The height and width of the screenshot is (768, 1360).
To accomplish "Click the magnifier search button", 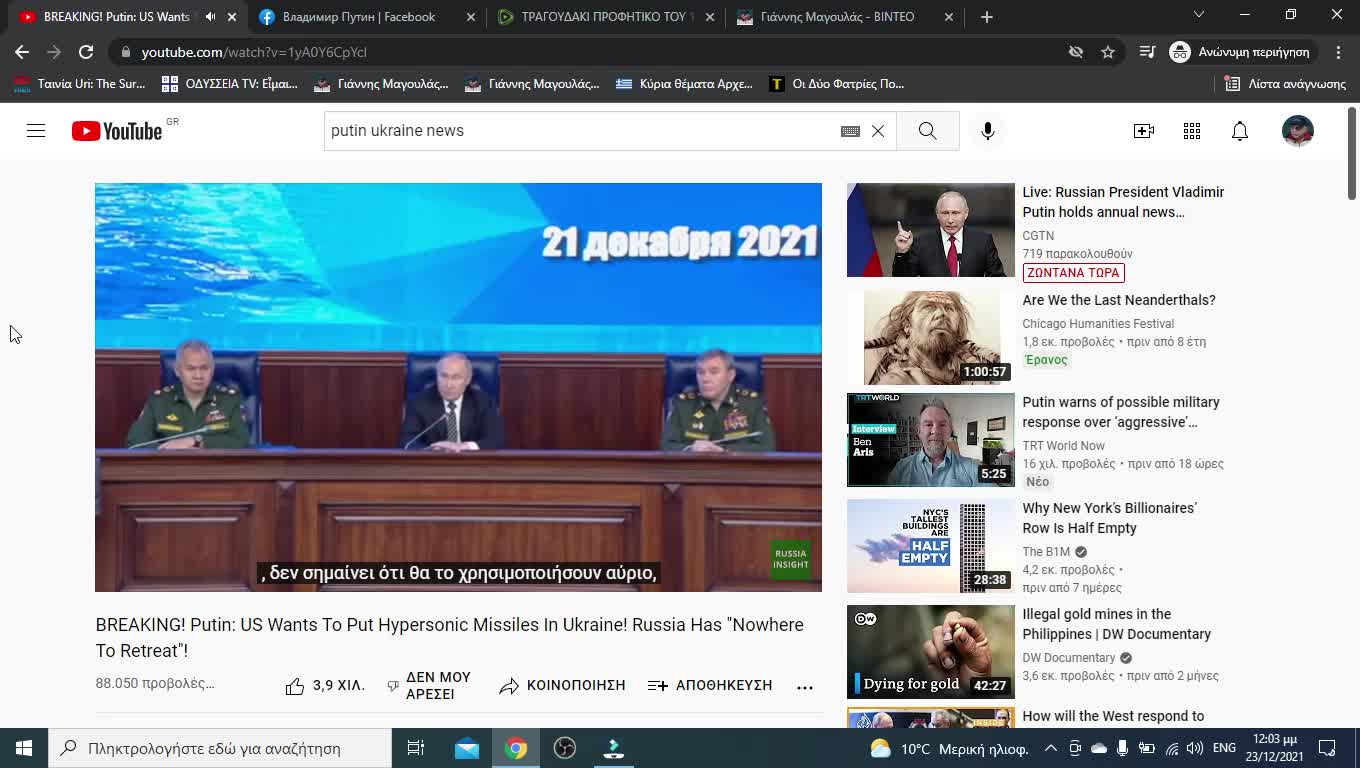I will pyautogui.click(x=927, y=131).
